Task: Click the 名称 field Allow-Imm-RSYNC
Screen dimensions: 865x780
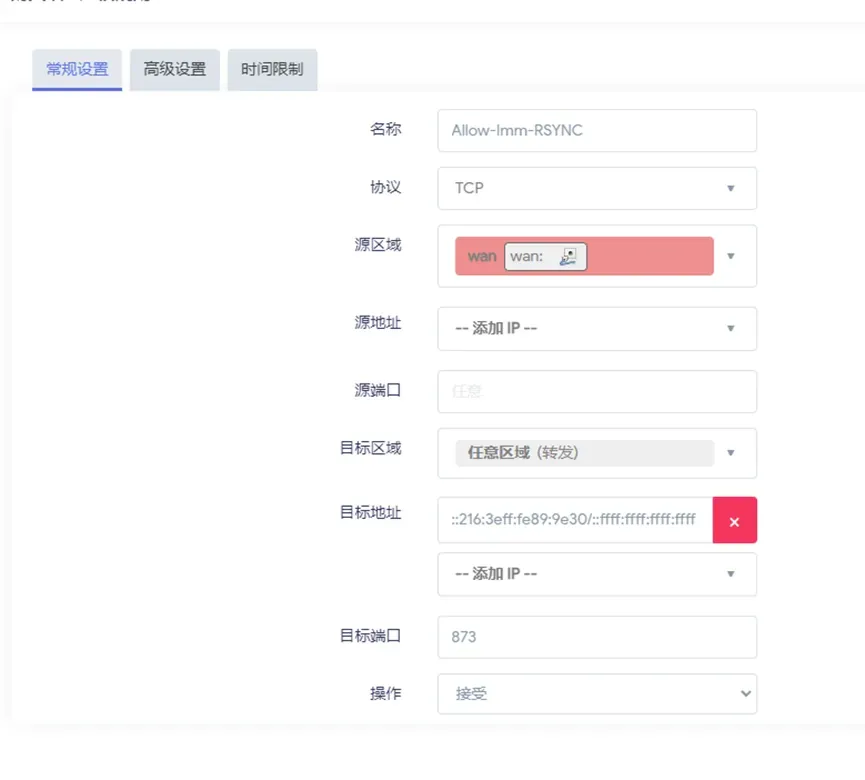Action: [597, 131]
